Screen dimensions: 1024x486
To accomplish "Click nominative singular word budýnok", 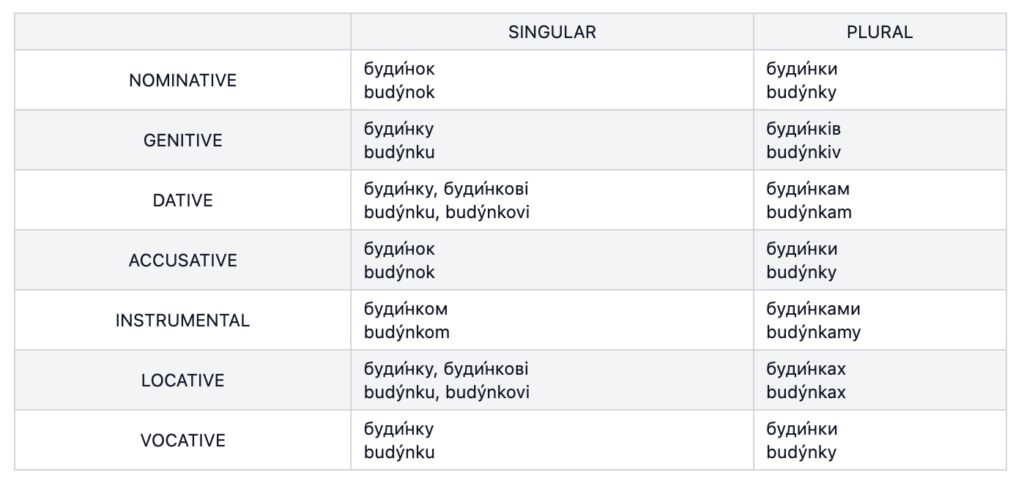I will tap(399, 92).
